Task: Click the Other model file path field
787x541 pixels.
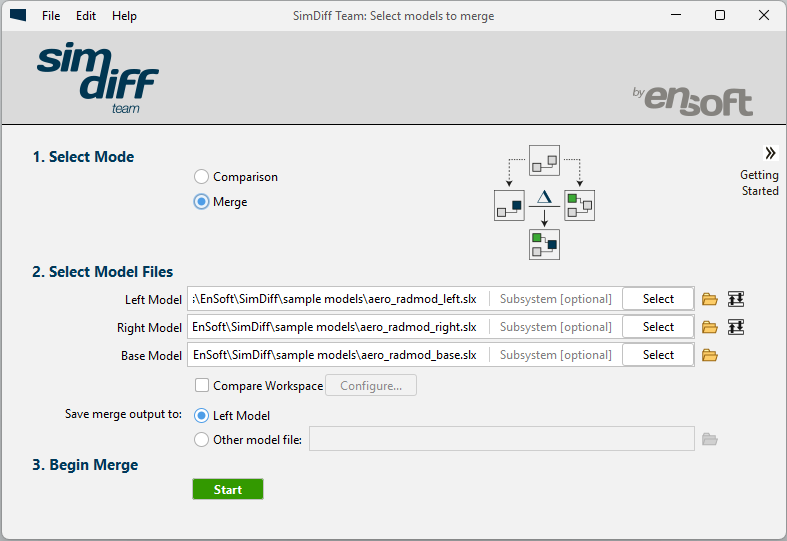Action: point(502,439)
